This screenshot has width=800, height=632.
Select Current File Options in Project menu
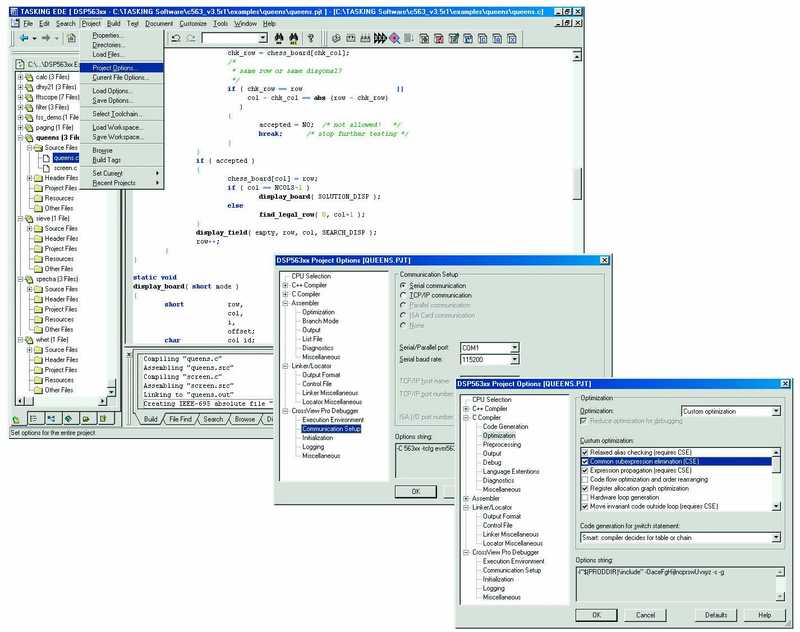120,77
